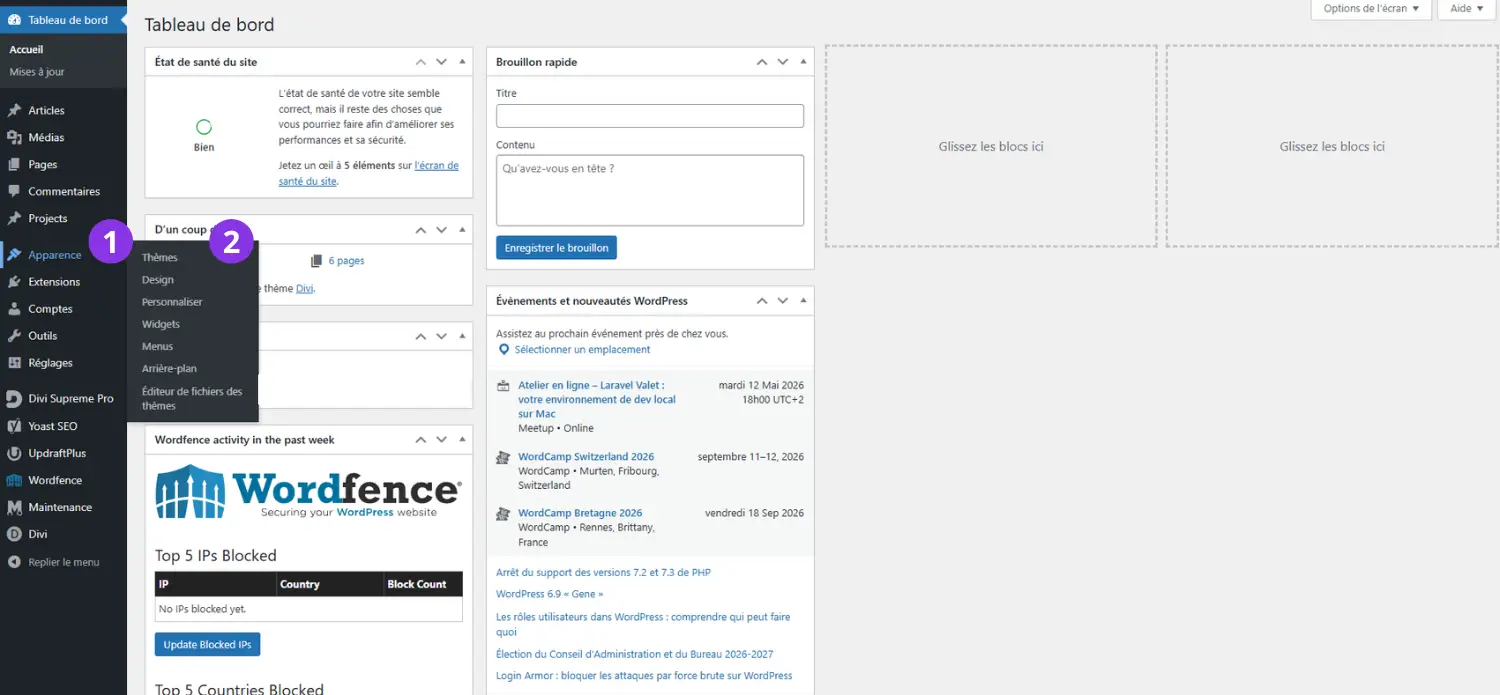Open the Extensions plug icon
This screenshot has height=695, width=1500.
(x=14, y=282)
